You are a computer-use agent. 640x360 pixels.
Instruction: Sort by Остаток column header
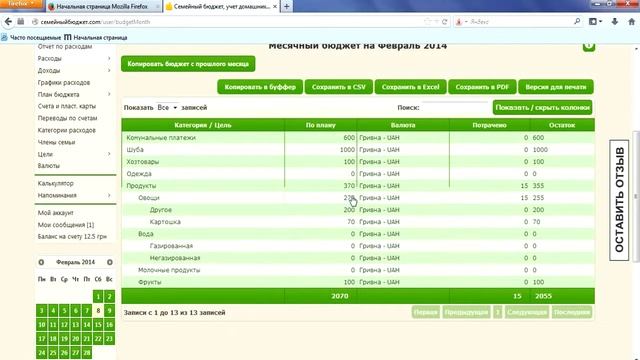click(562, 125)
